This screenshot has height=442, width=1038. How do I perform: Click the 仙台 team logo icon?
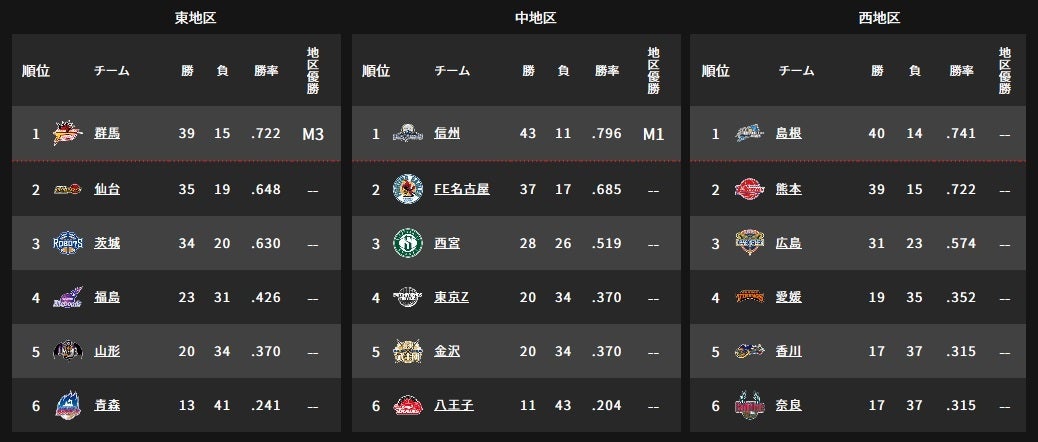click(68, 189)
